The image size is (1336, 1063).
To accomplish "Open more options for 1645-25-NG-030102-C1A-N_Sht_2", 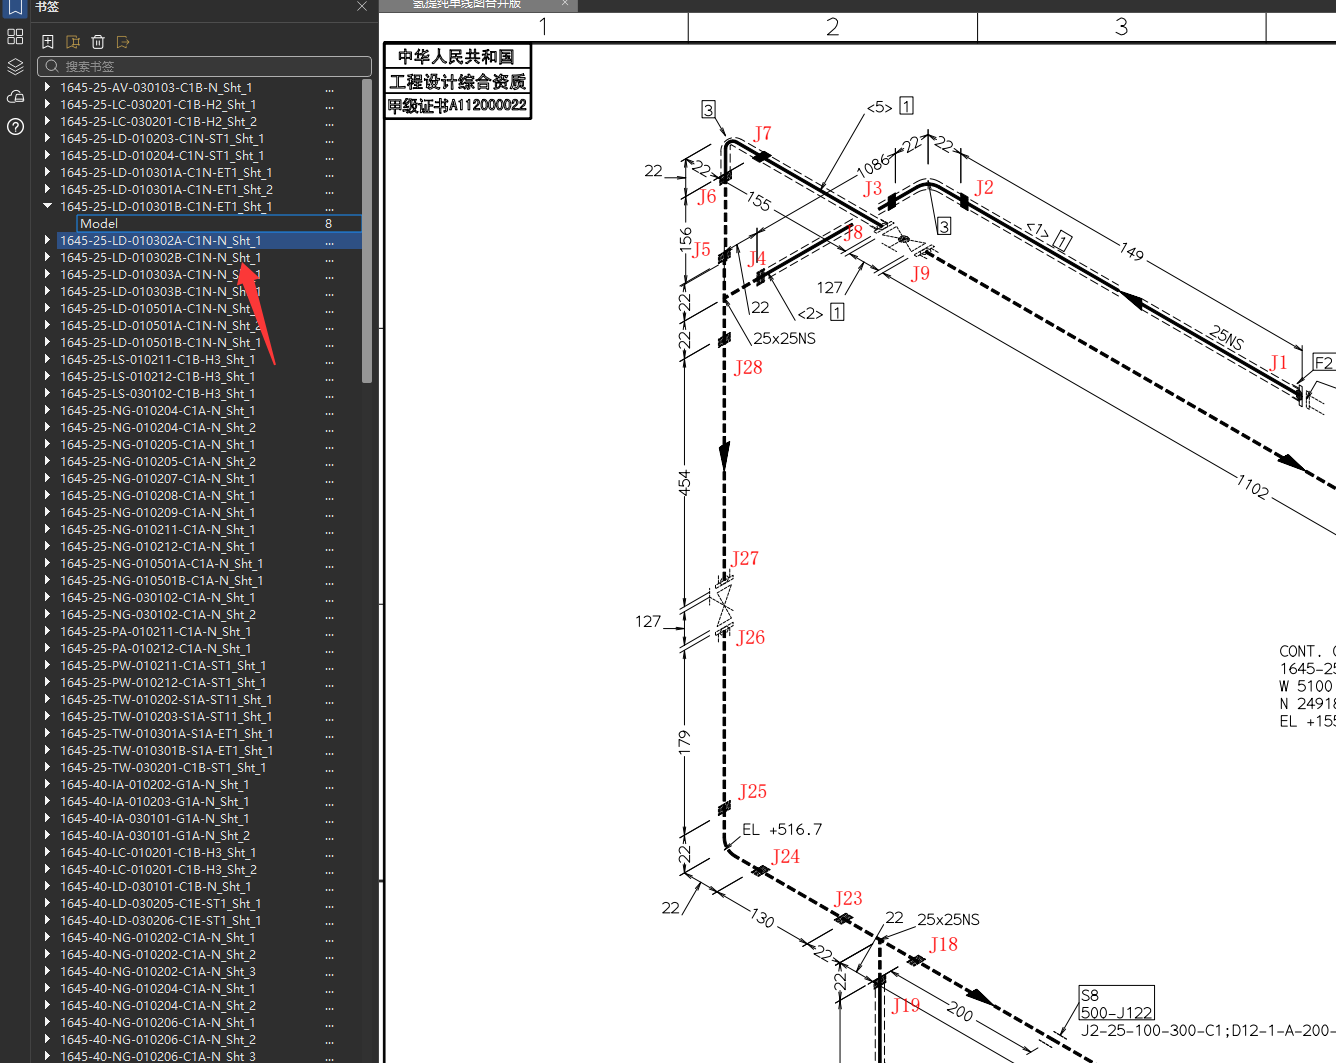I will coord(329,615).
